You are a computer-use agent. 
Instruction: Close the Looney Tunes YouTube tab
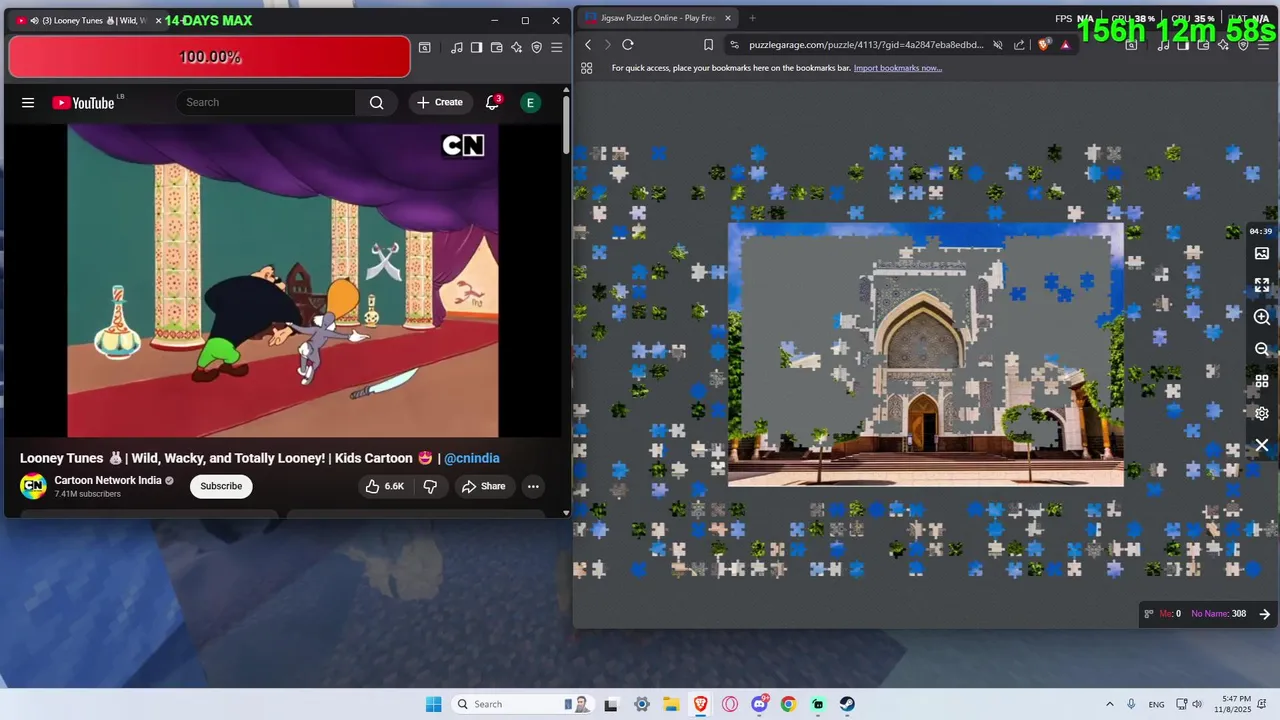(x=158, y=20)
